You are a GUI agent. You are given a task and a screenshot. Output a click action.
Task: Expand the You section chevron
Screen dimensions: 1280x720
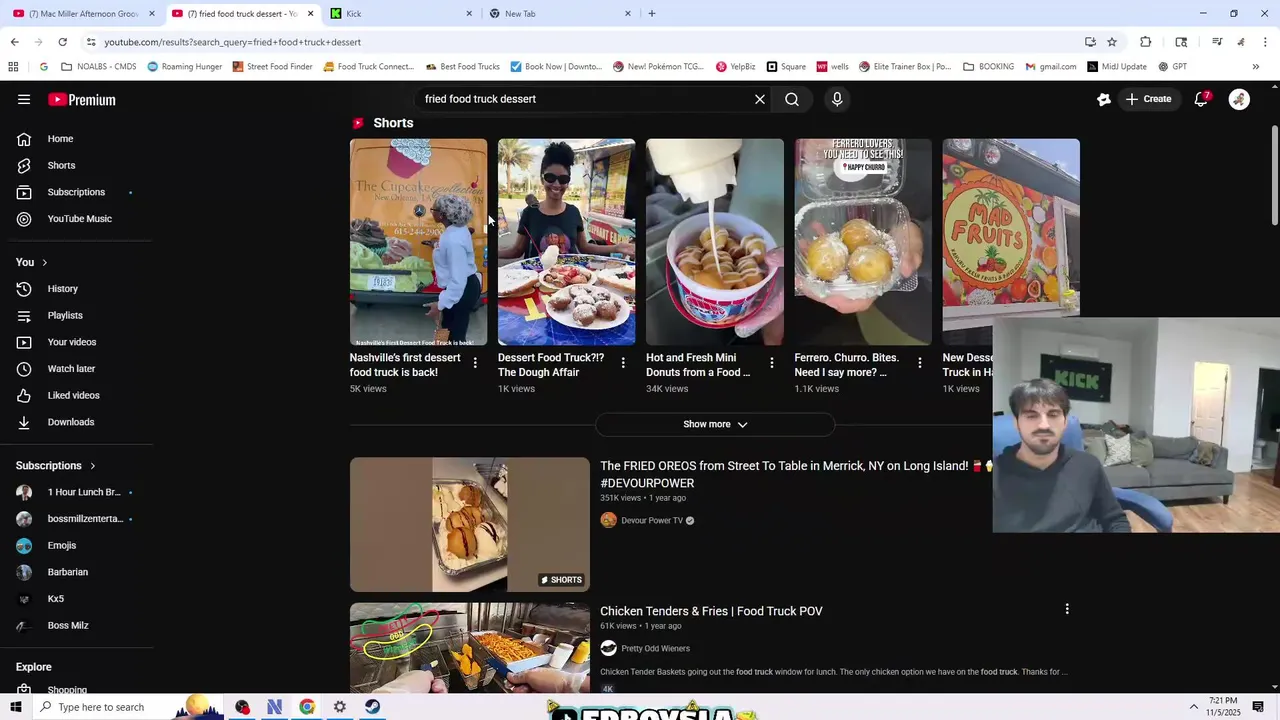pyautogui.click(x=44, y=262)
